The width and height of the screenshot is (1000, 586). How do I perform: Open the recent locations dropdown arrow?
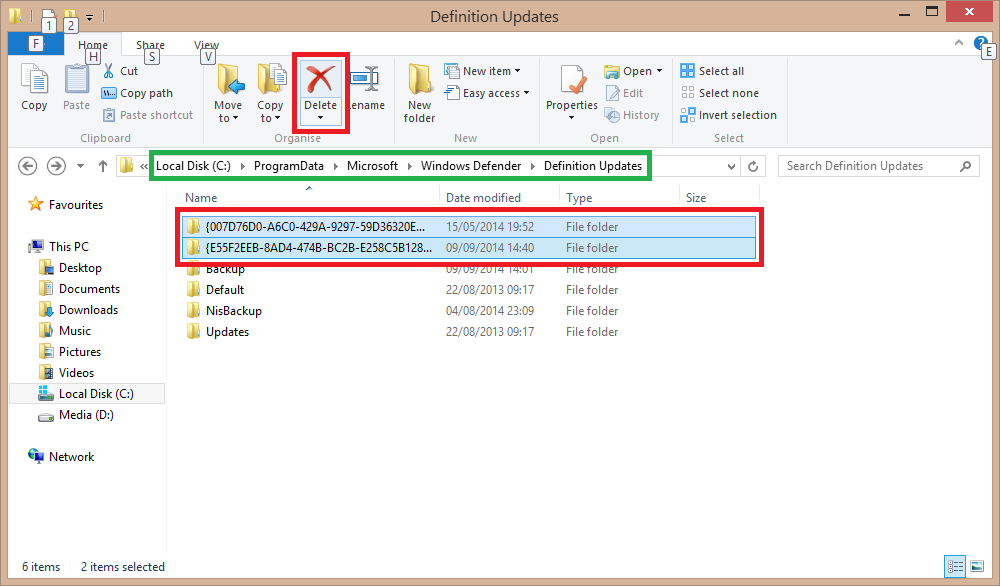click(80, 166)
